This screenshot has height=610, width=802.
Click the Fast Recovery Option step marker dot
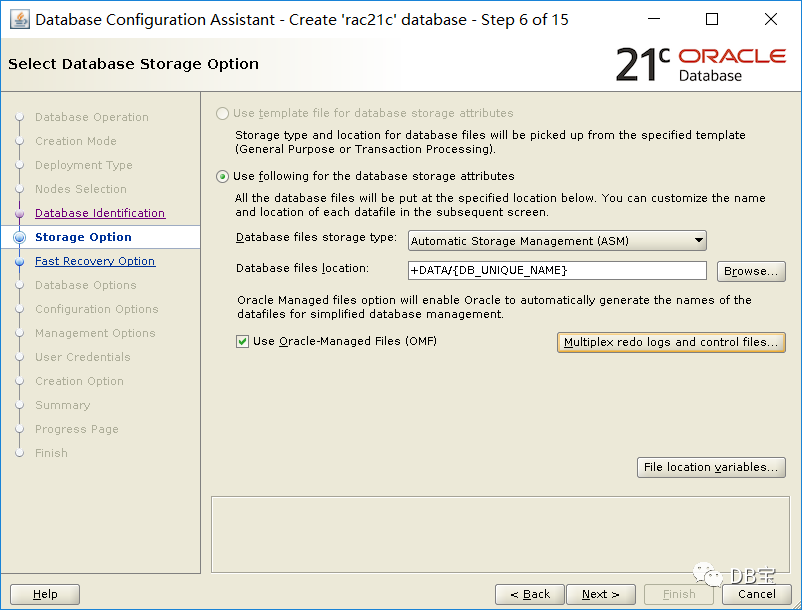(19, 261)
